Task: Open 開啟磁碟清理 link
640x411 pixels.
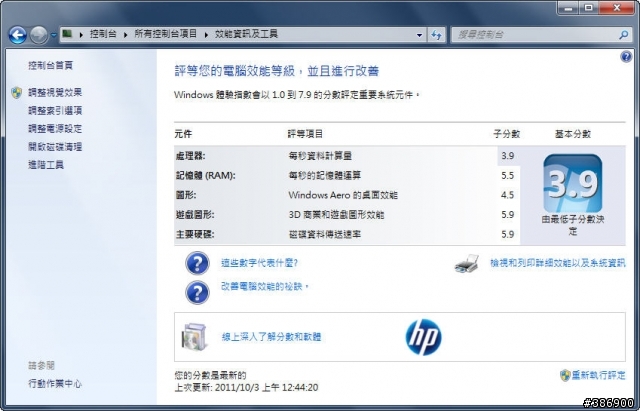Action: (x=55, y=147)
